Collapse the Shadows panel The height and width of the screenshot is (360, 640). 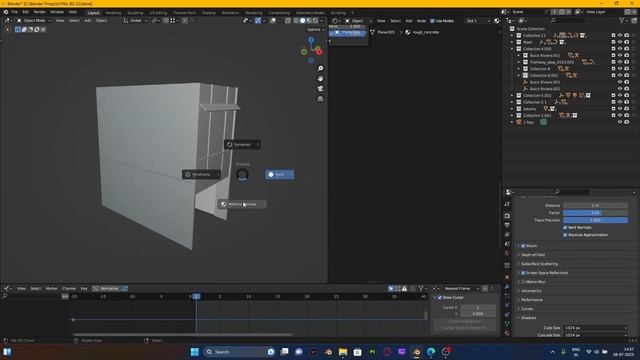pos(529,318)
